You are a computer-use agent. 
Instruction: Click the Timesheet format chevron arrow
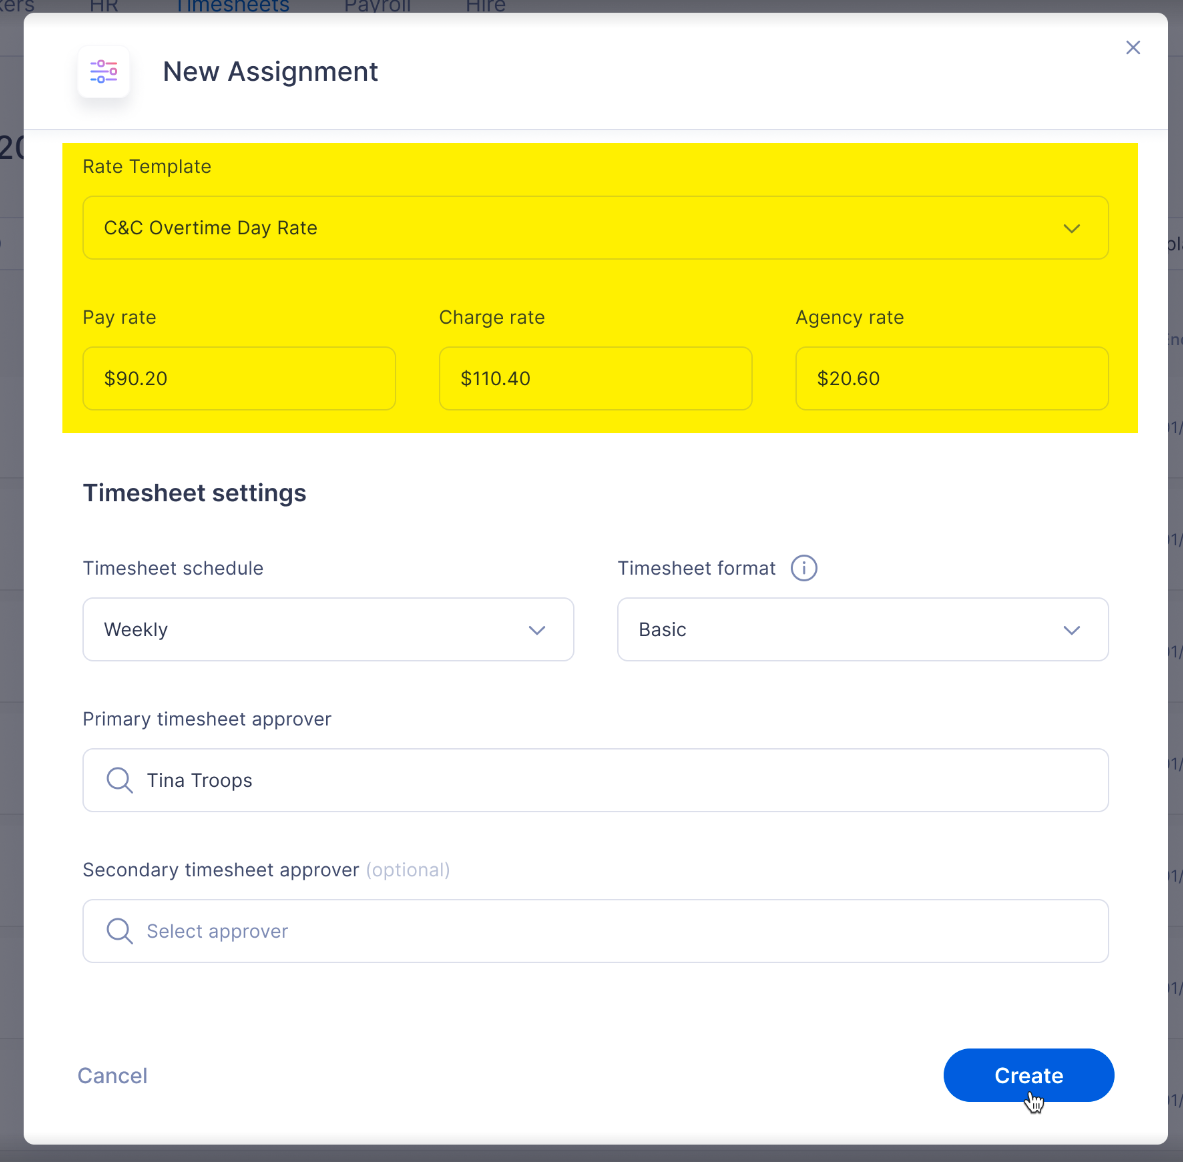click(1071, 630)
